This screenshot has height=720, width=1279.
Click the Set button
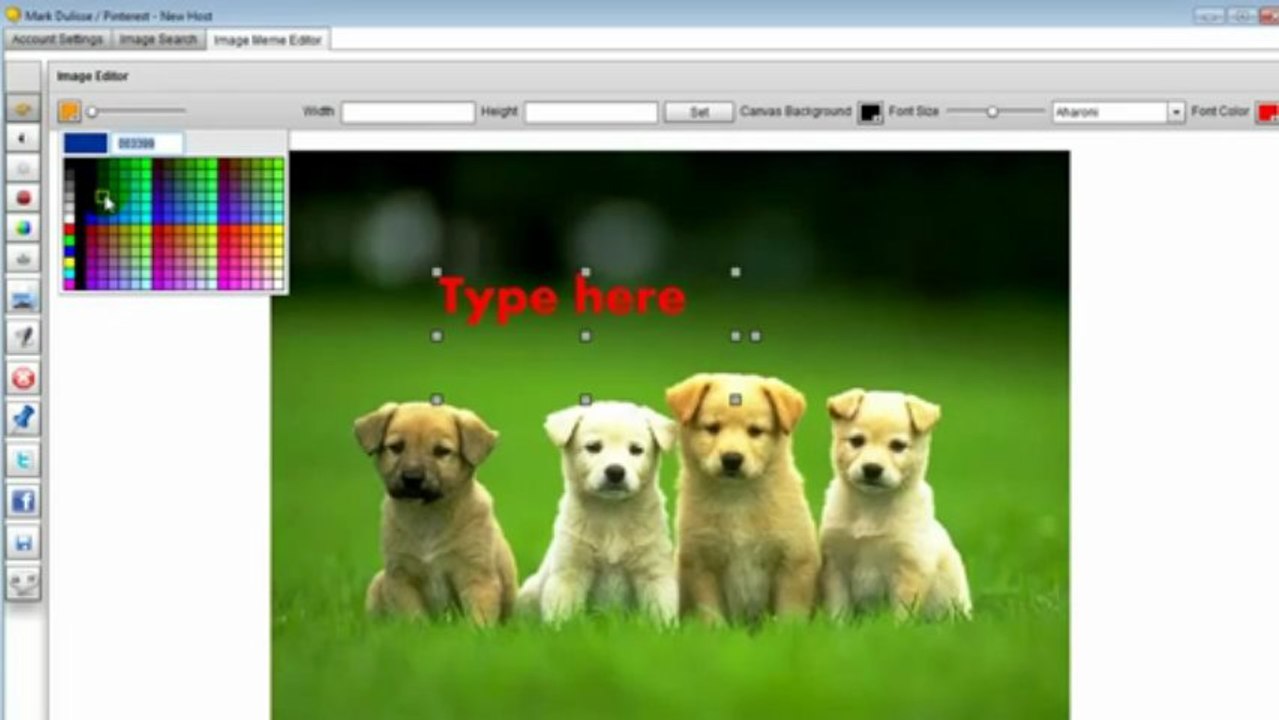(699, 112)
